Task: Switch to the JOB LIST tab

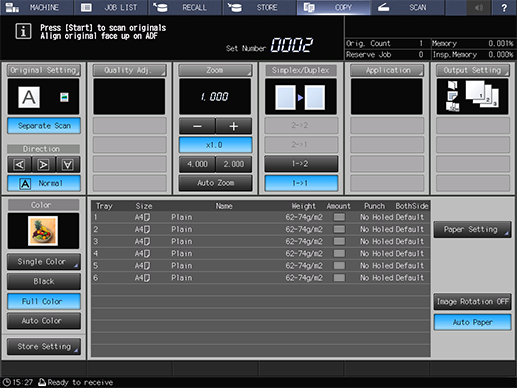Action: click(111, 8)
